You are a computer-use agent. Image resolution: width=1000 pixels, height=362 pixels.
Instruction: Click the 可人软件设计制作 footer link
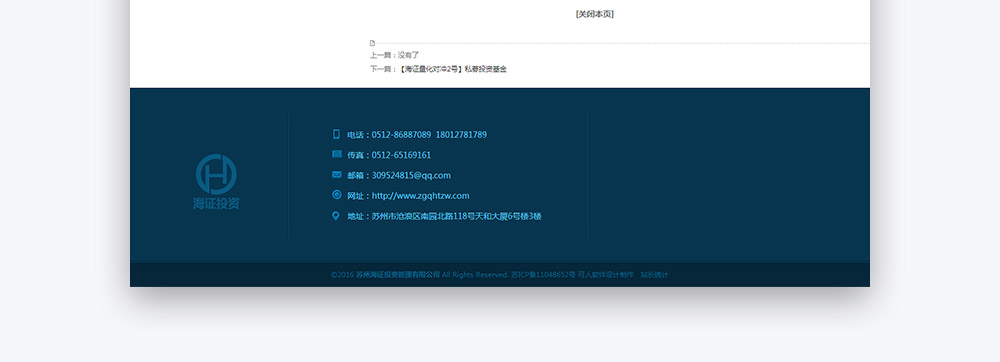pos(606,275)
